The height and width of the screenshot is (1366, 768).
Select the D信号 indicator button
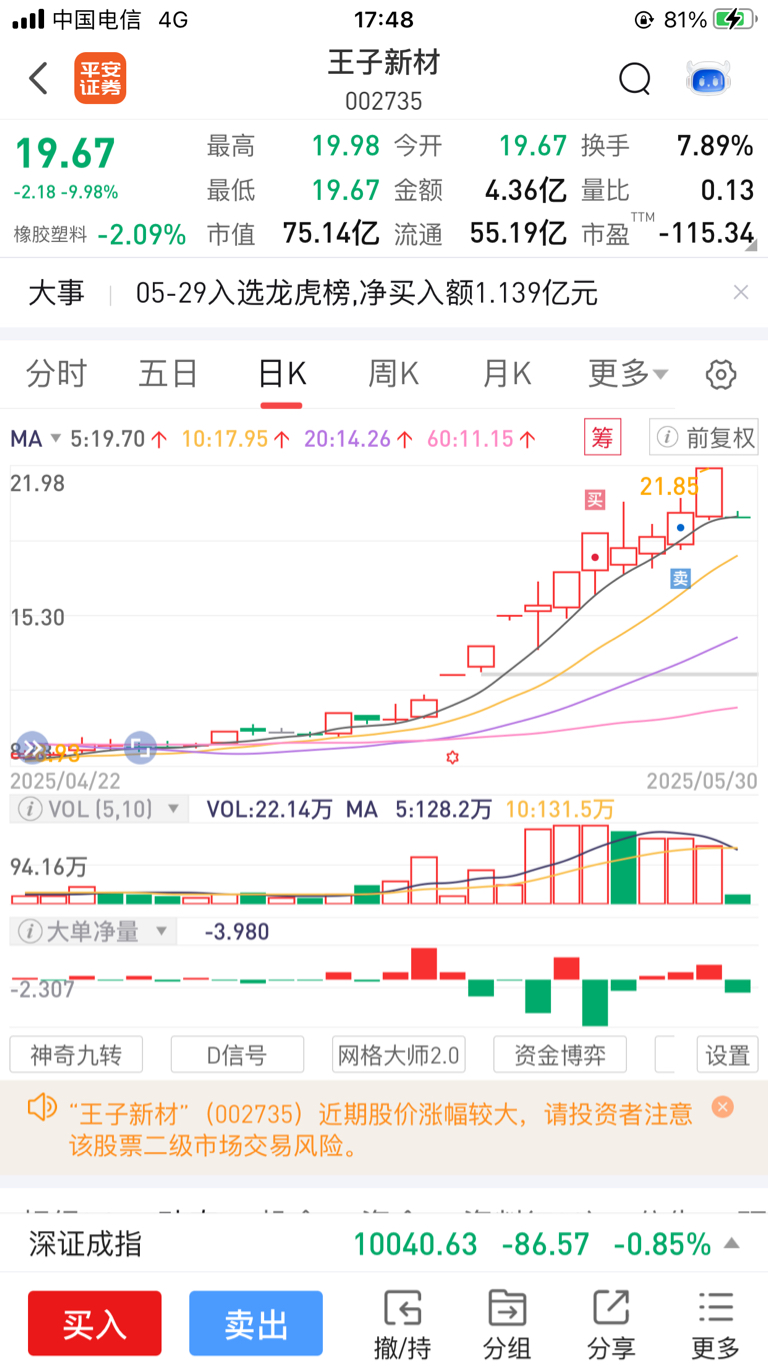pyautogui.click(x=237, y=1054)
